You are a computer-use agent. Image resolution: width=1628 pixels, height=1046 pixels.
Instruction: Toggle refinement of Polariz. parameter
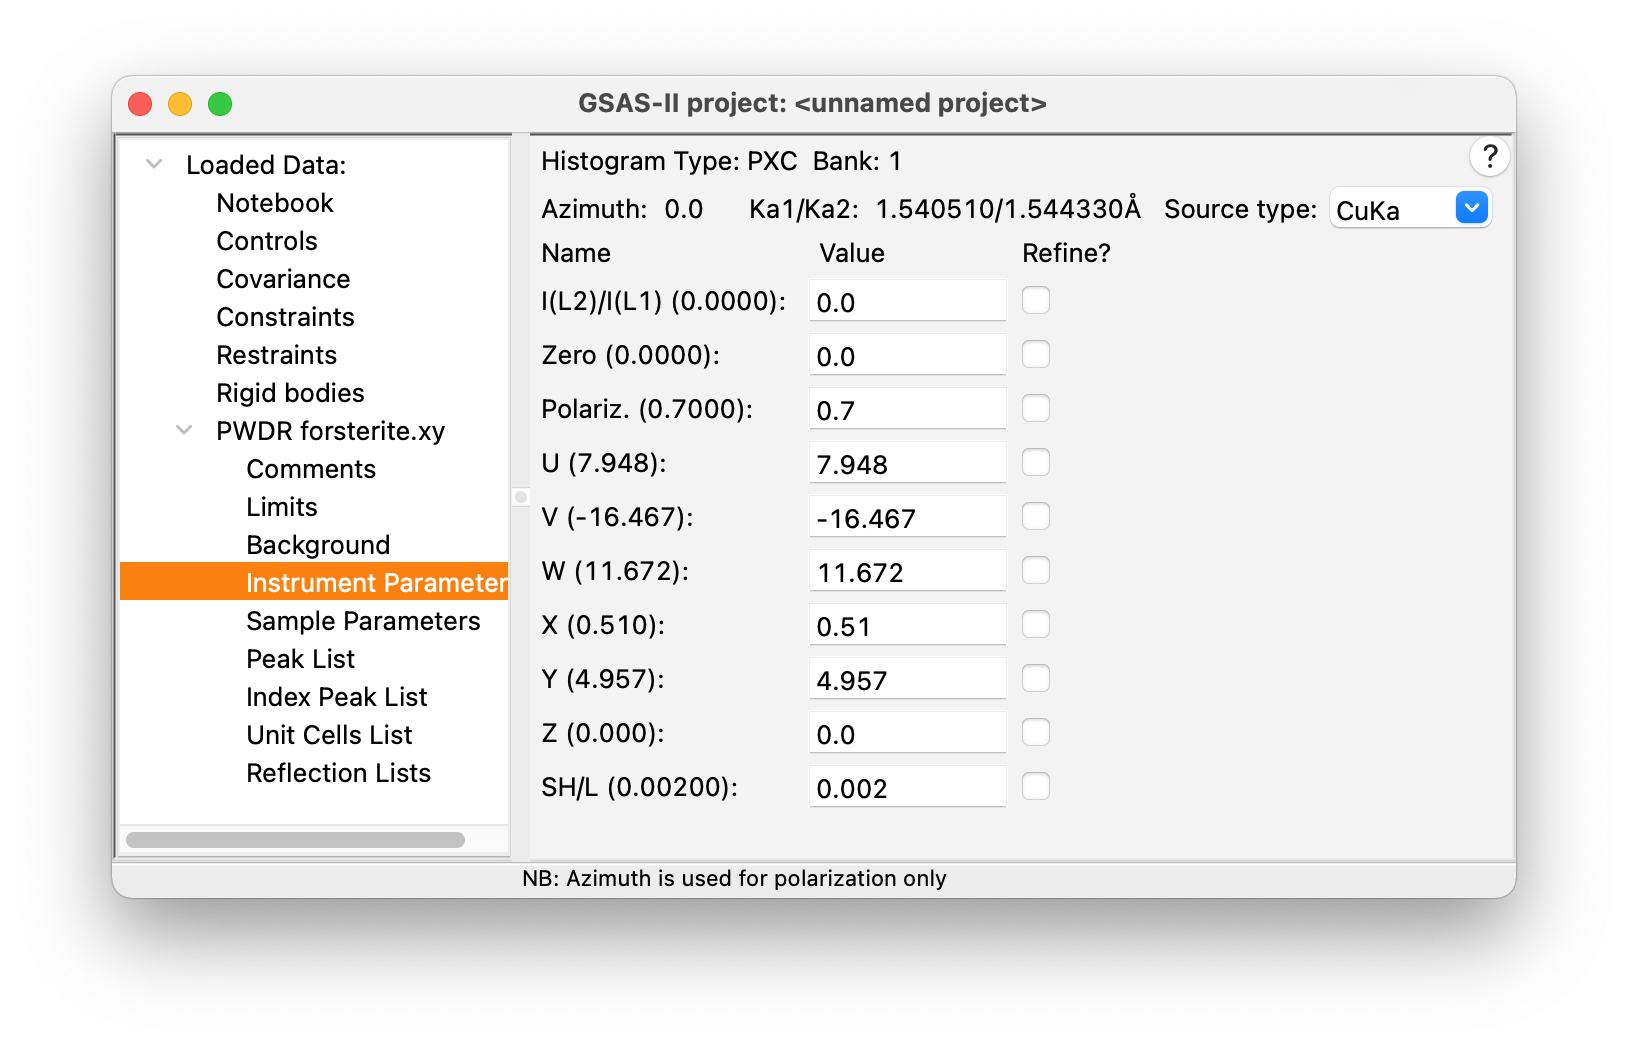click(1036, 409)
